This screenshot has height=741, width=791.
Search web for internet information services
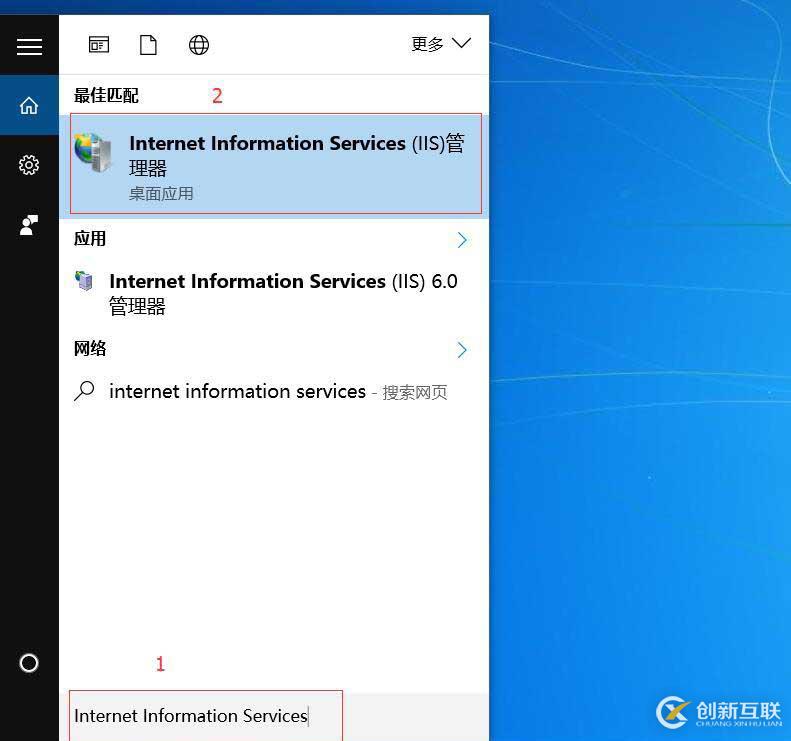click(x=274, y=391)
